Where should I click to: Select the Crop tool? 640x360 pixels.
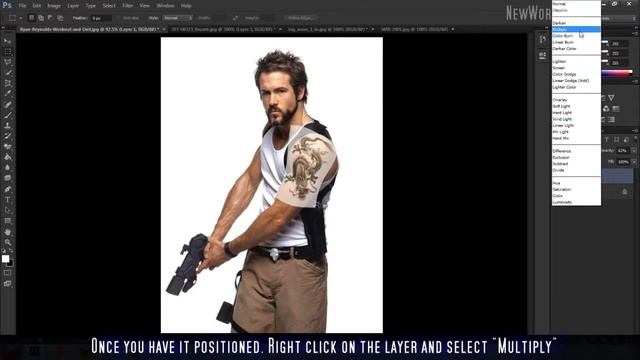[x=7, y=83]
